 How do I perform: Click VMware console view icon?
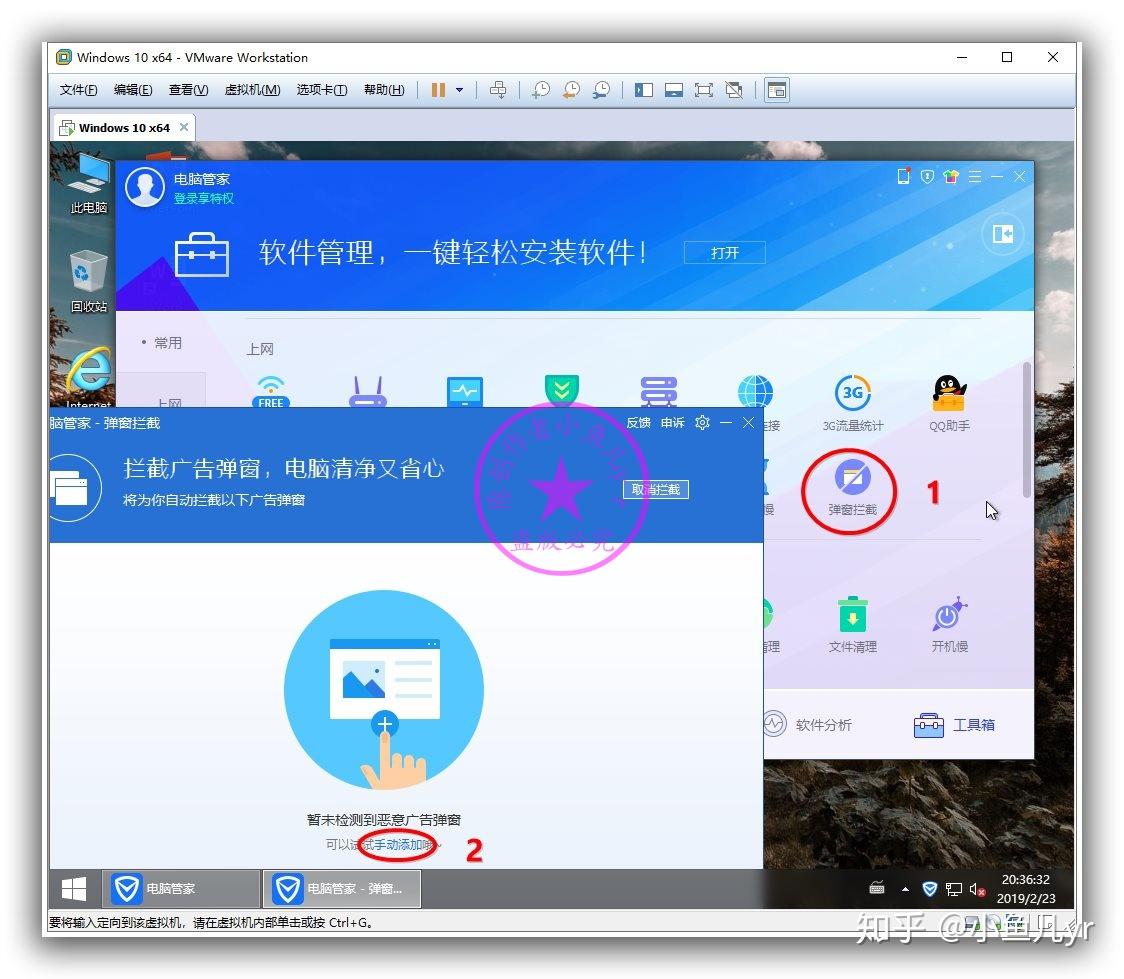pyautogui.click(x=777, y=90)
